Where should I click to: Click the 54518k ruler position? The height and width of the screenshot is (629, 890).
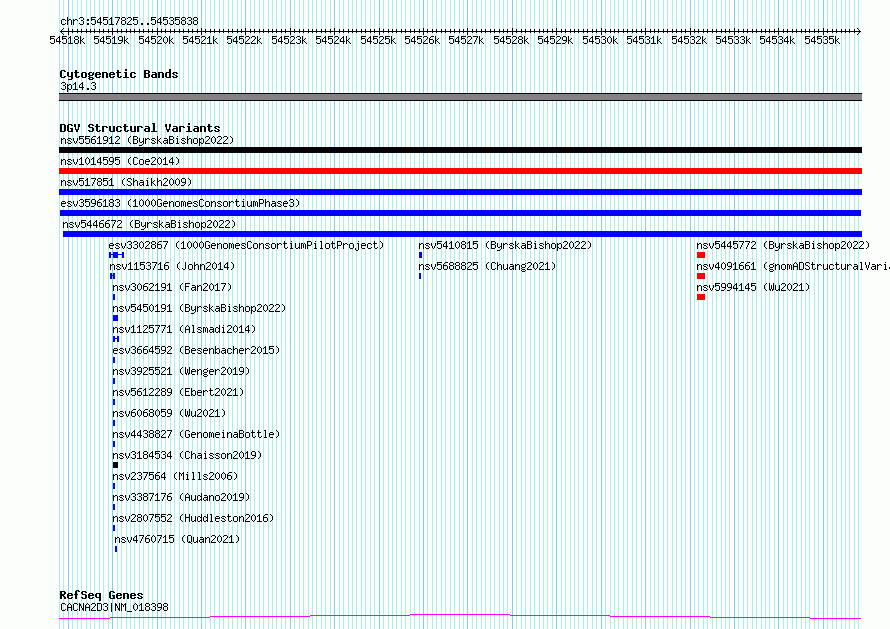click(67, 40)
